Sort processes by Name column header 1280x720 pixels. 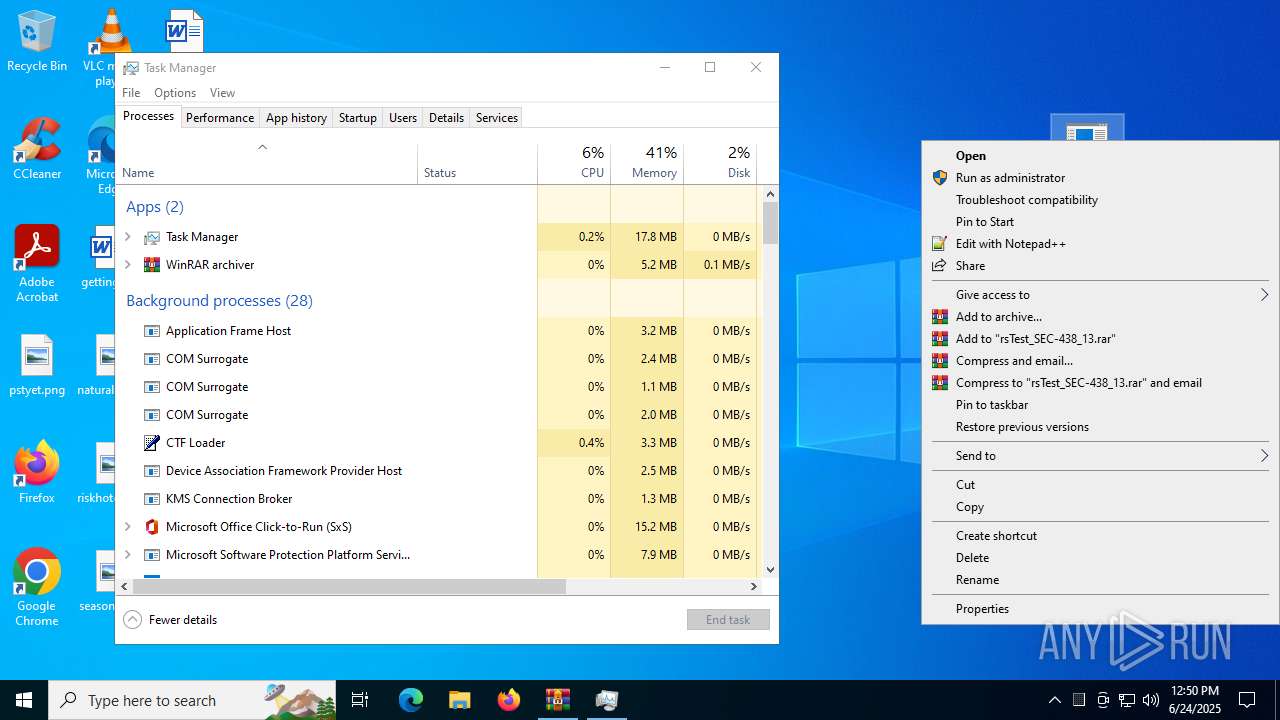click(x=267, y=163)
